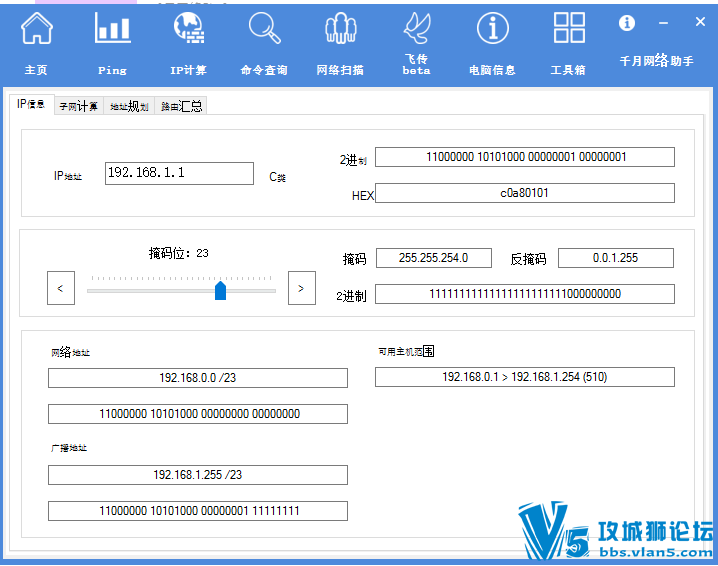Click the small about info icon
This screenshot has height=566, width=718.
pos(627,22)
